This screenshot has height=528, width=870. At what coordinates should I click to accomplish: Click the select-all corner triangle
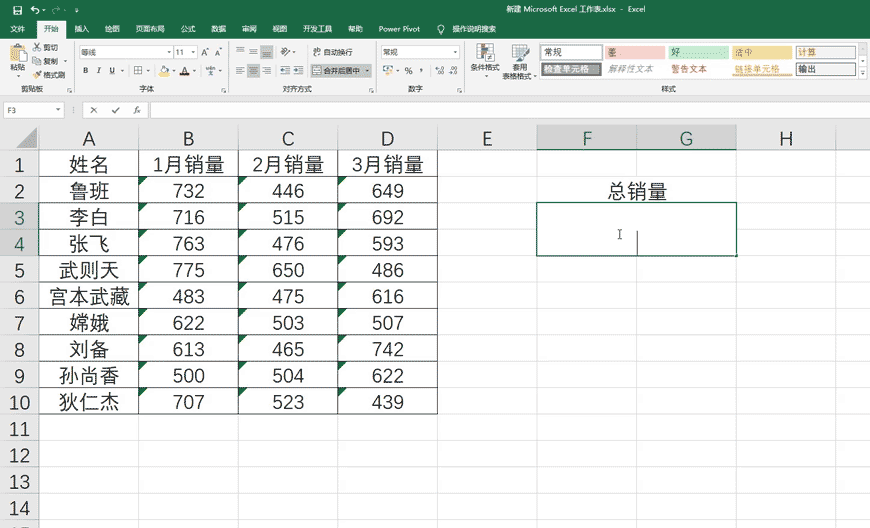[26, 138]
